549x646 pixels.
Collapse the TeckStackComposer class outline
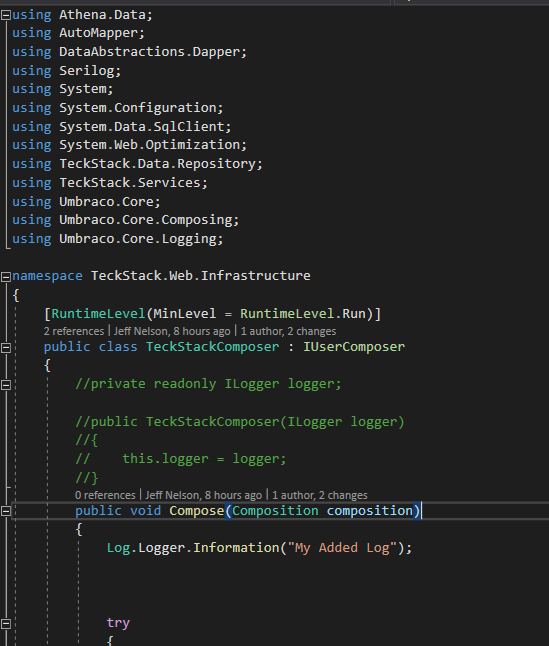coord(6,347)
